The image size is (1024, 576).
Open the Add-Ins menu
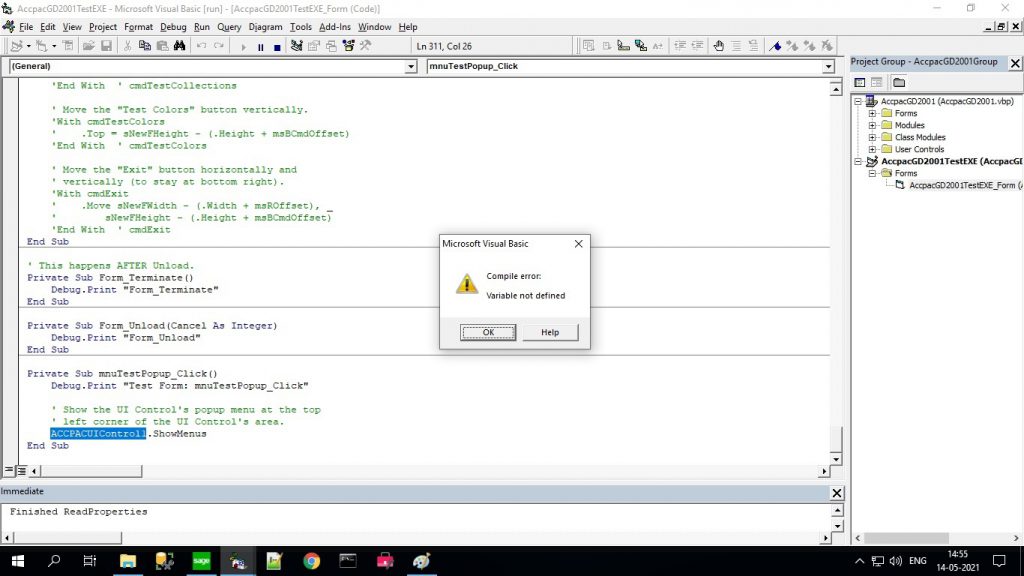[x=335, y=27]
